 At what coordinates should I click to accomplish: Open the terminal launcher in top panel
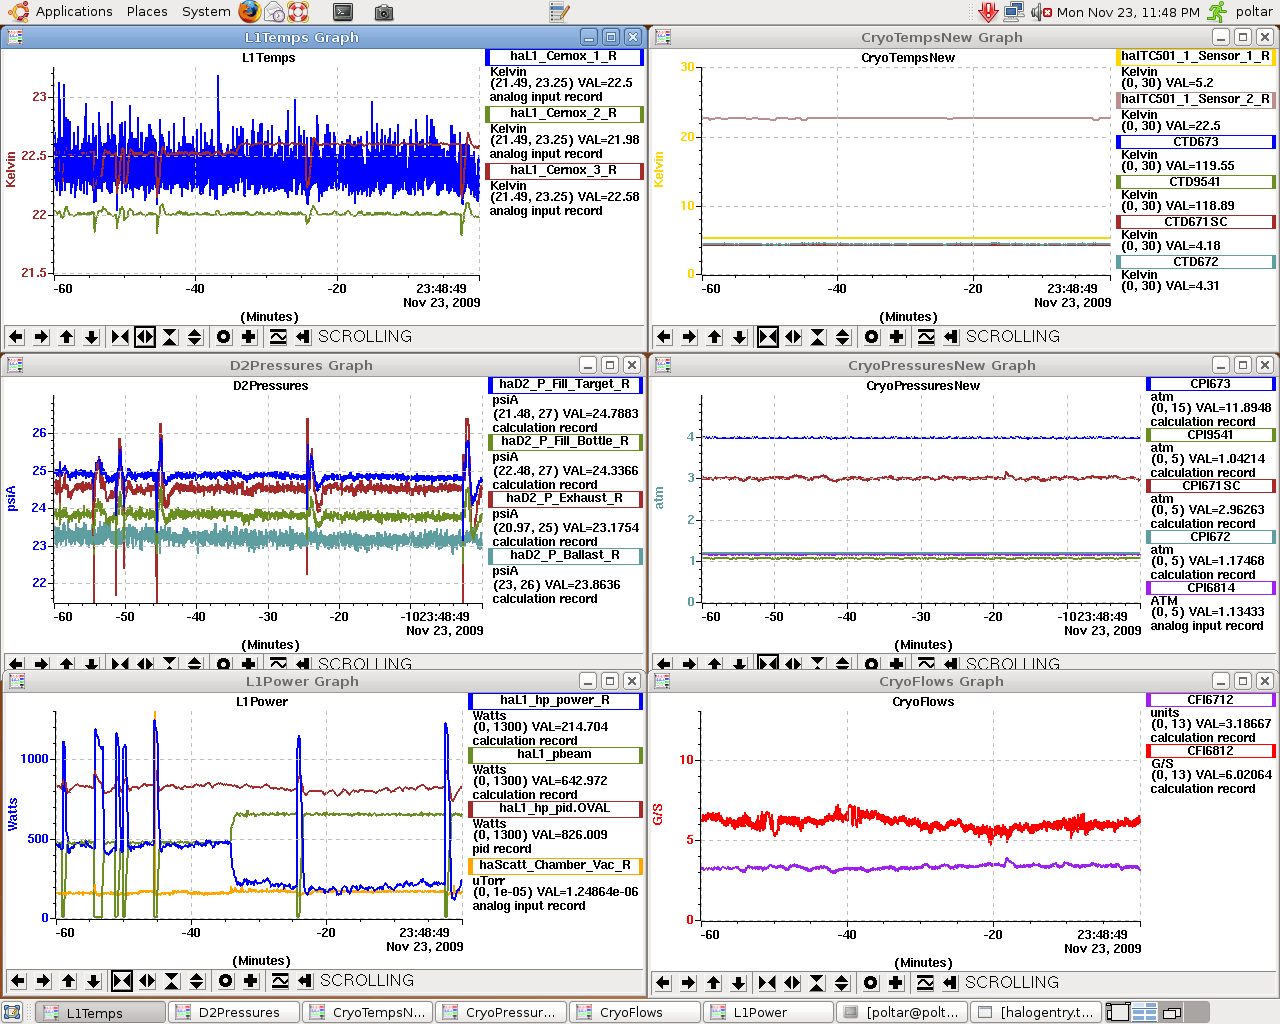click(x=343, y=12)
